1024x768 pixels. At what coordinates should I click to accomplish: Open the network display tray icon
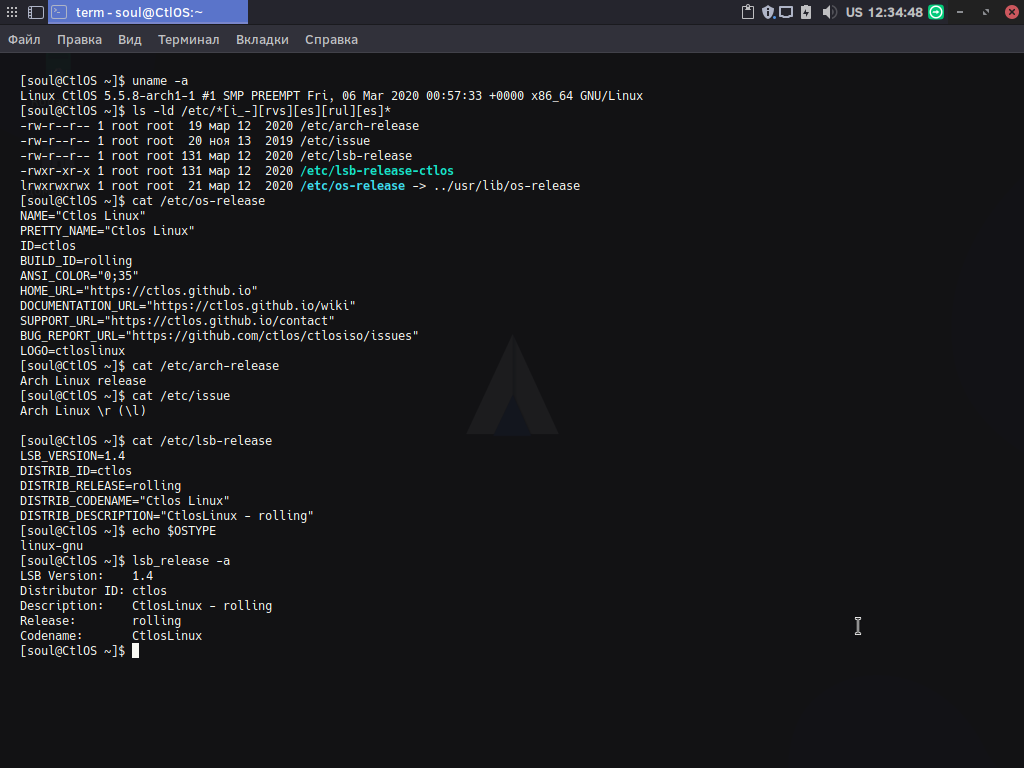click(x=786, y=12)
